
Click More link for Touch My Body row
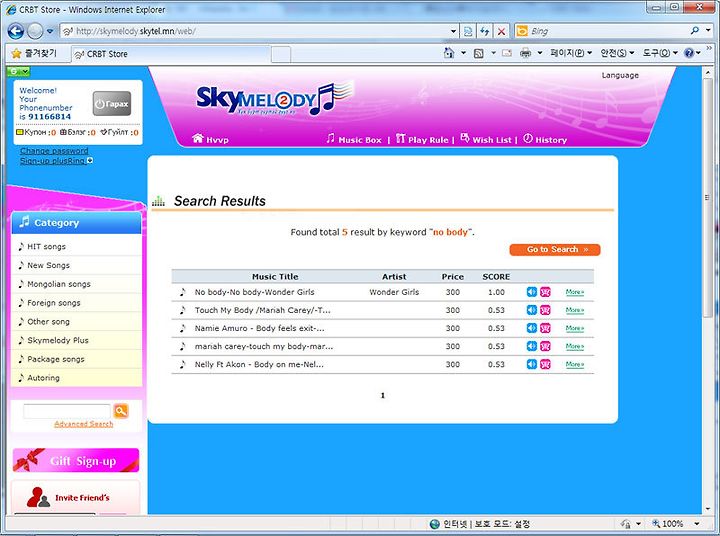point(574,310)
